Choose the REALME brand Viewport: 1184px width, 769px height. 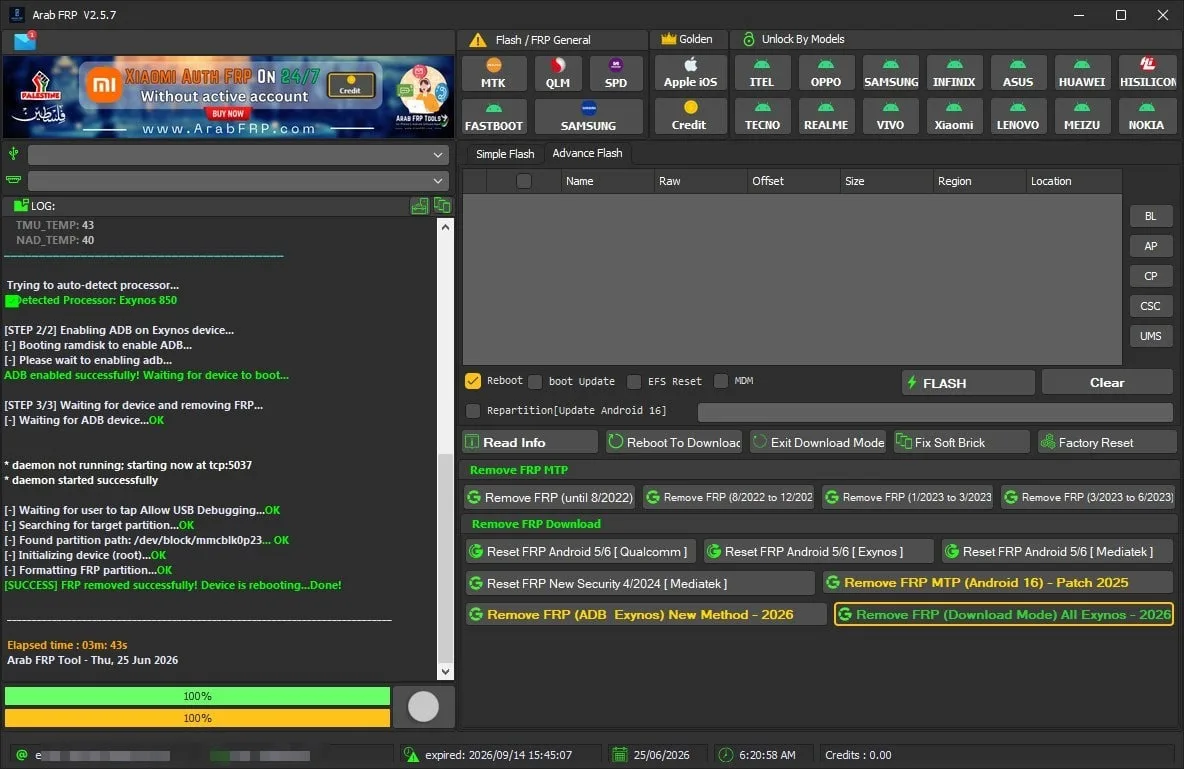pos(825,116)
